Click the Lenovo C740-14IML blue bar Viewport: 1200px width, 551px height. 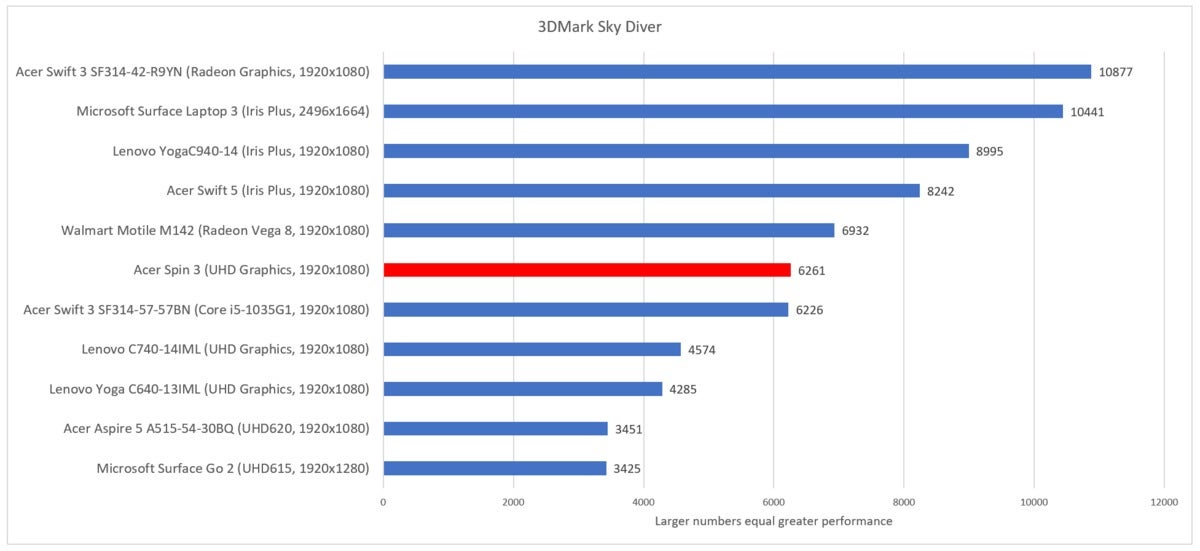(532, 349)
